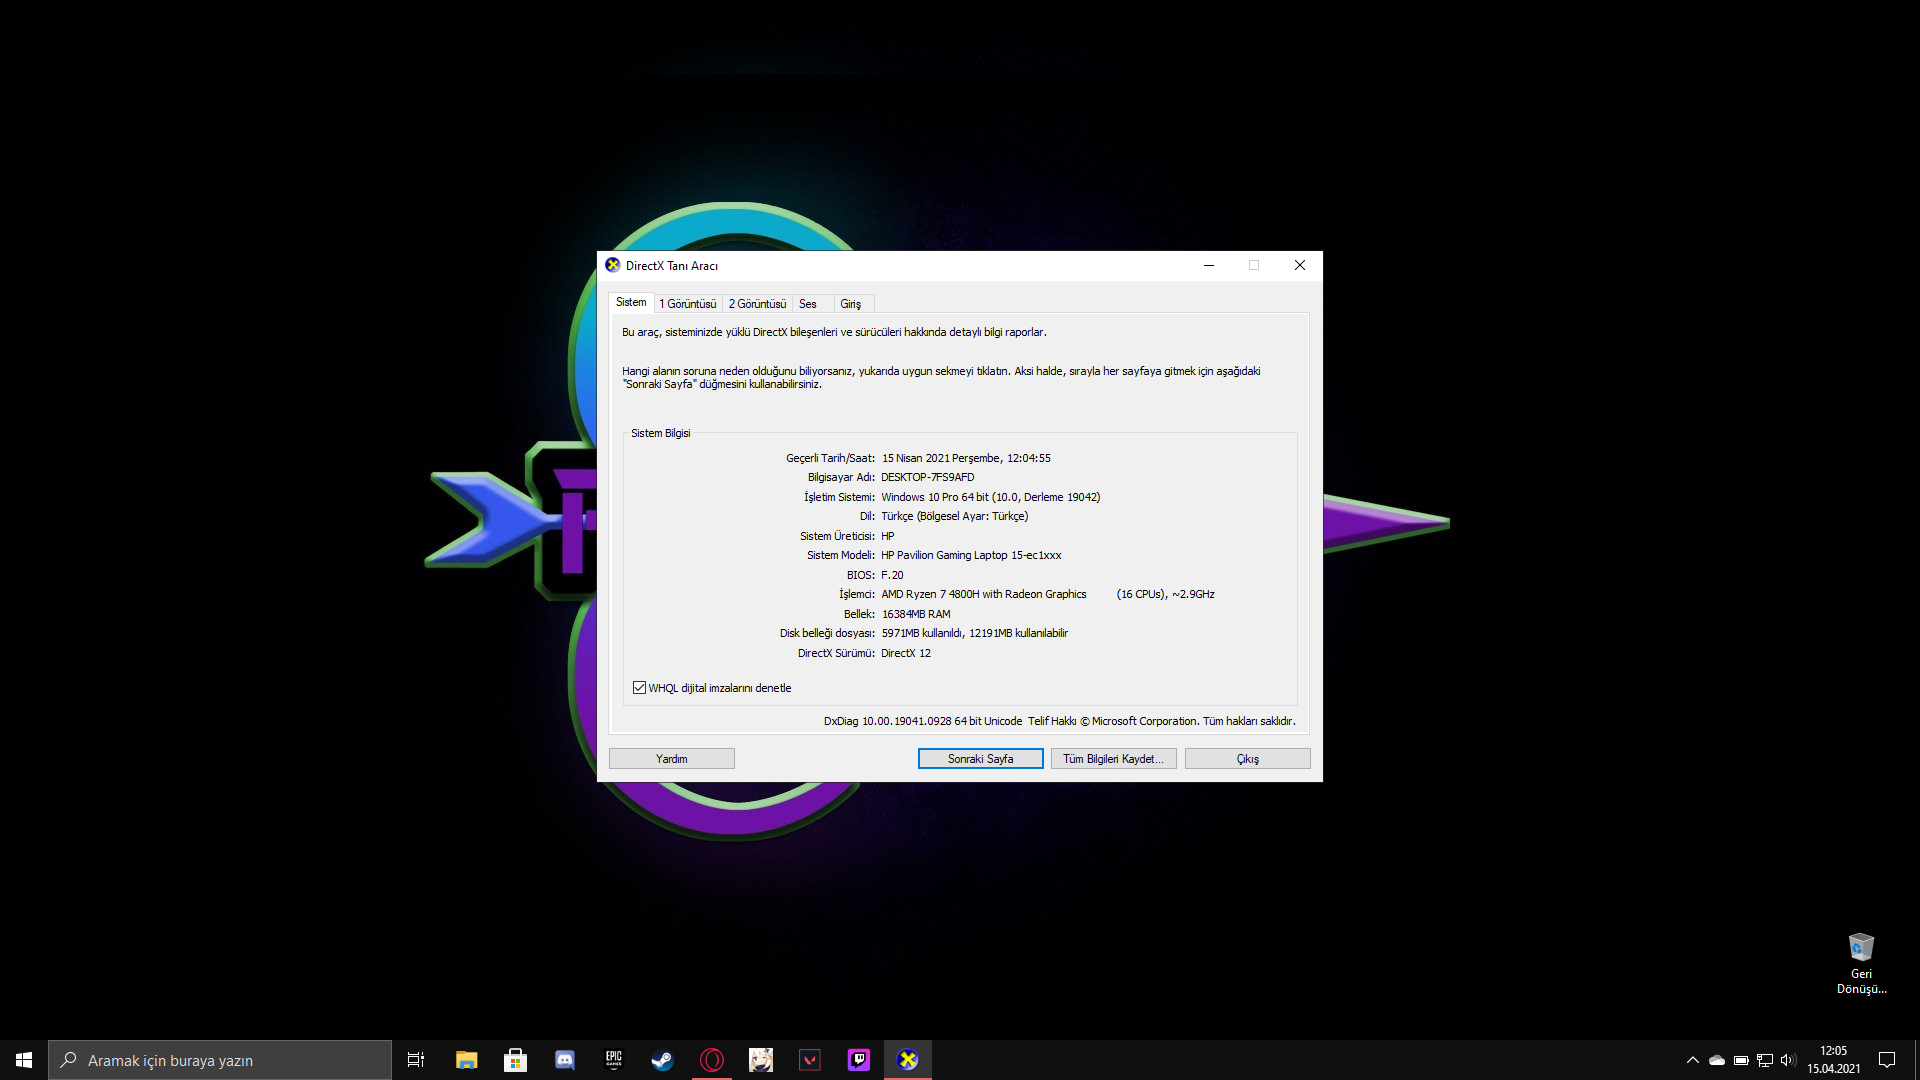Click the Sonraki Sayfa button
Viewport: 1920px width, 1080px height.
click(x=980, y=759)
